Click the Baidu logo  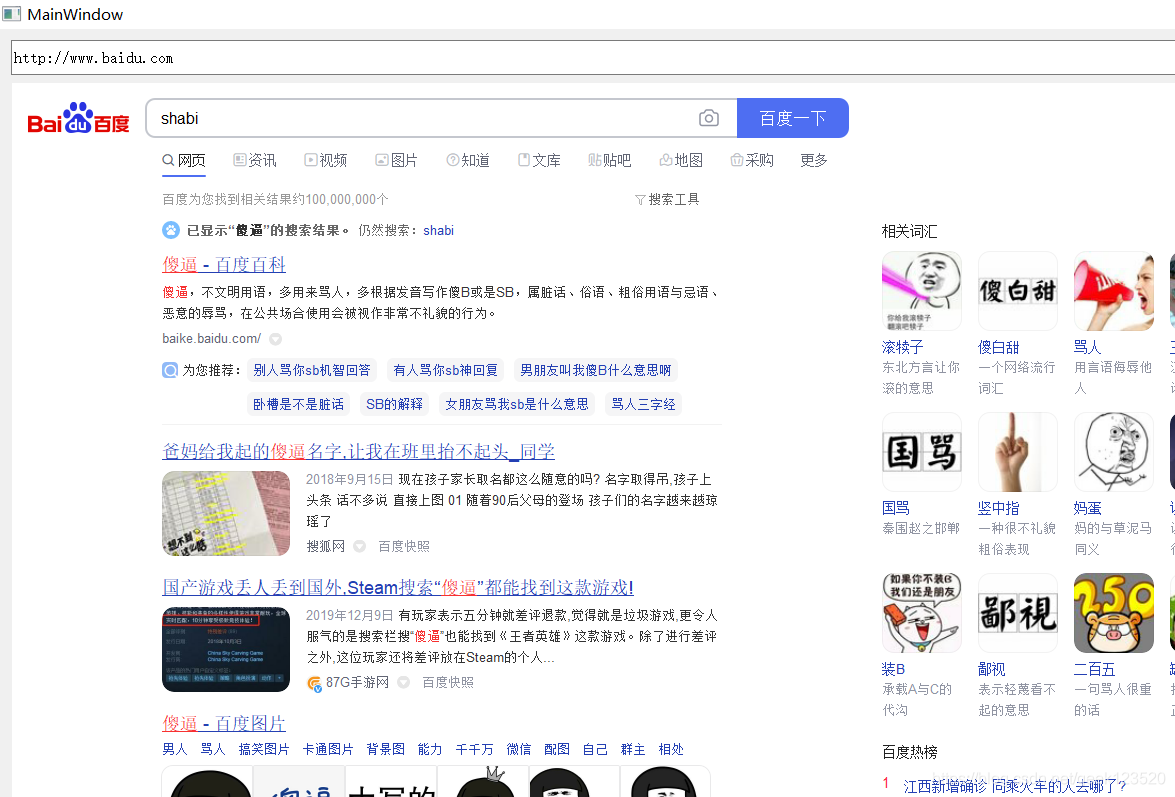point(79,118)
